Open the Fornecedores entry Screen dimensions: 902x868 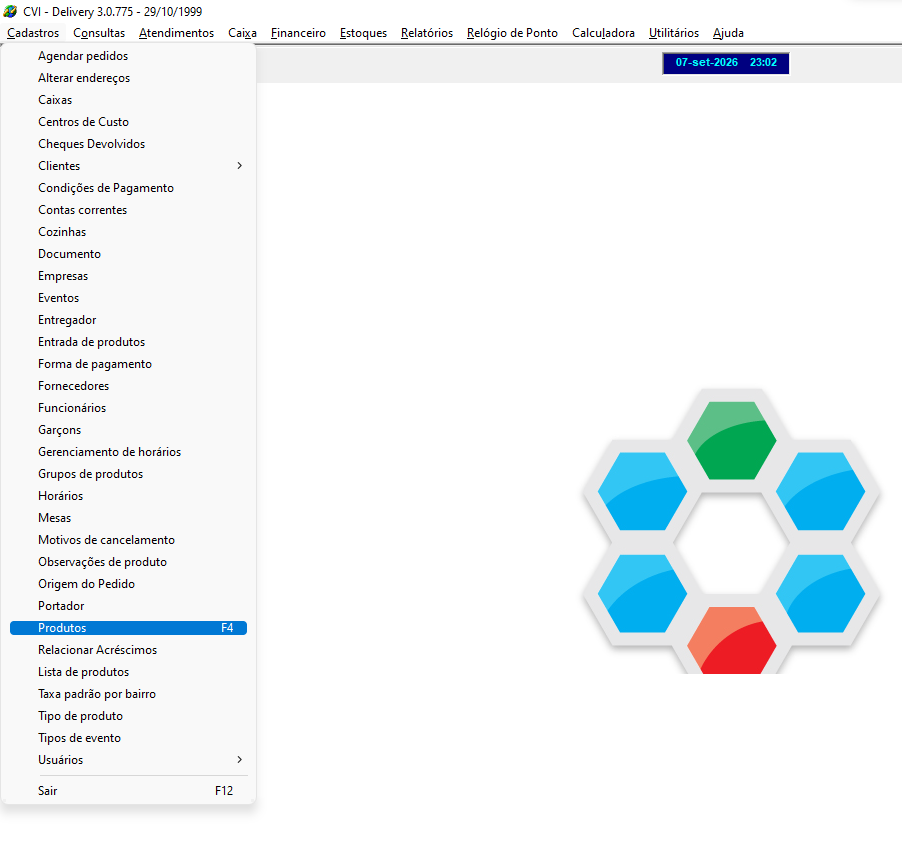click(128, 386)
